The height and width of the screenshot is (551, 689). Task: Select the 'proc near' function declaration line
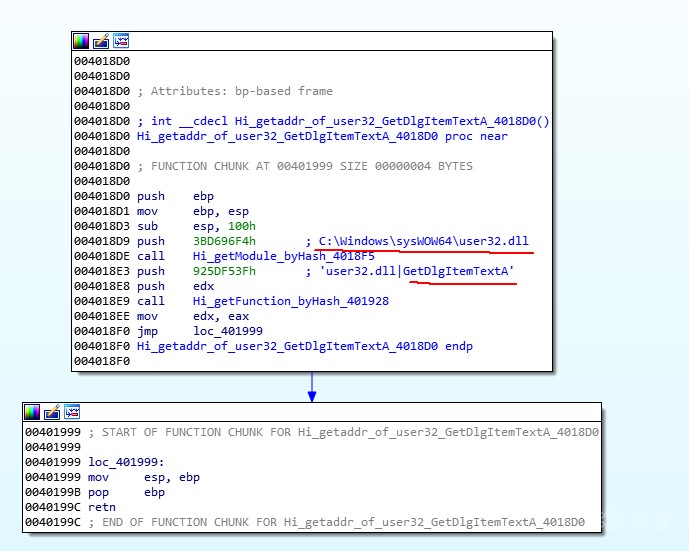[322, 136]
